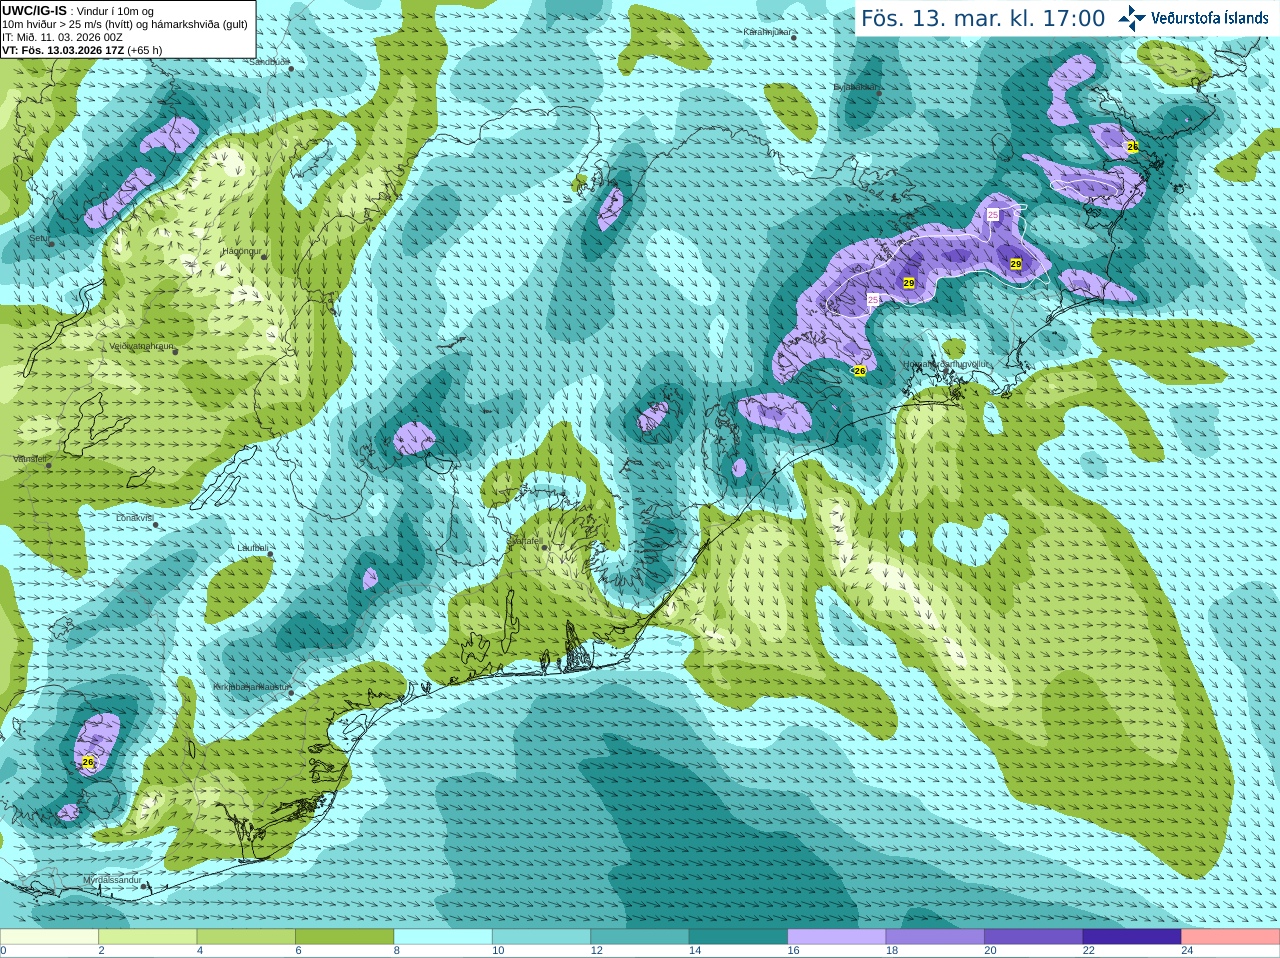Click the Eyjabakkar station label
Image resolution: width=1280 pixels, height=958 pixels.
[x=855, y=87]
